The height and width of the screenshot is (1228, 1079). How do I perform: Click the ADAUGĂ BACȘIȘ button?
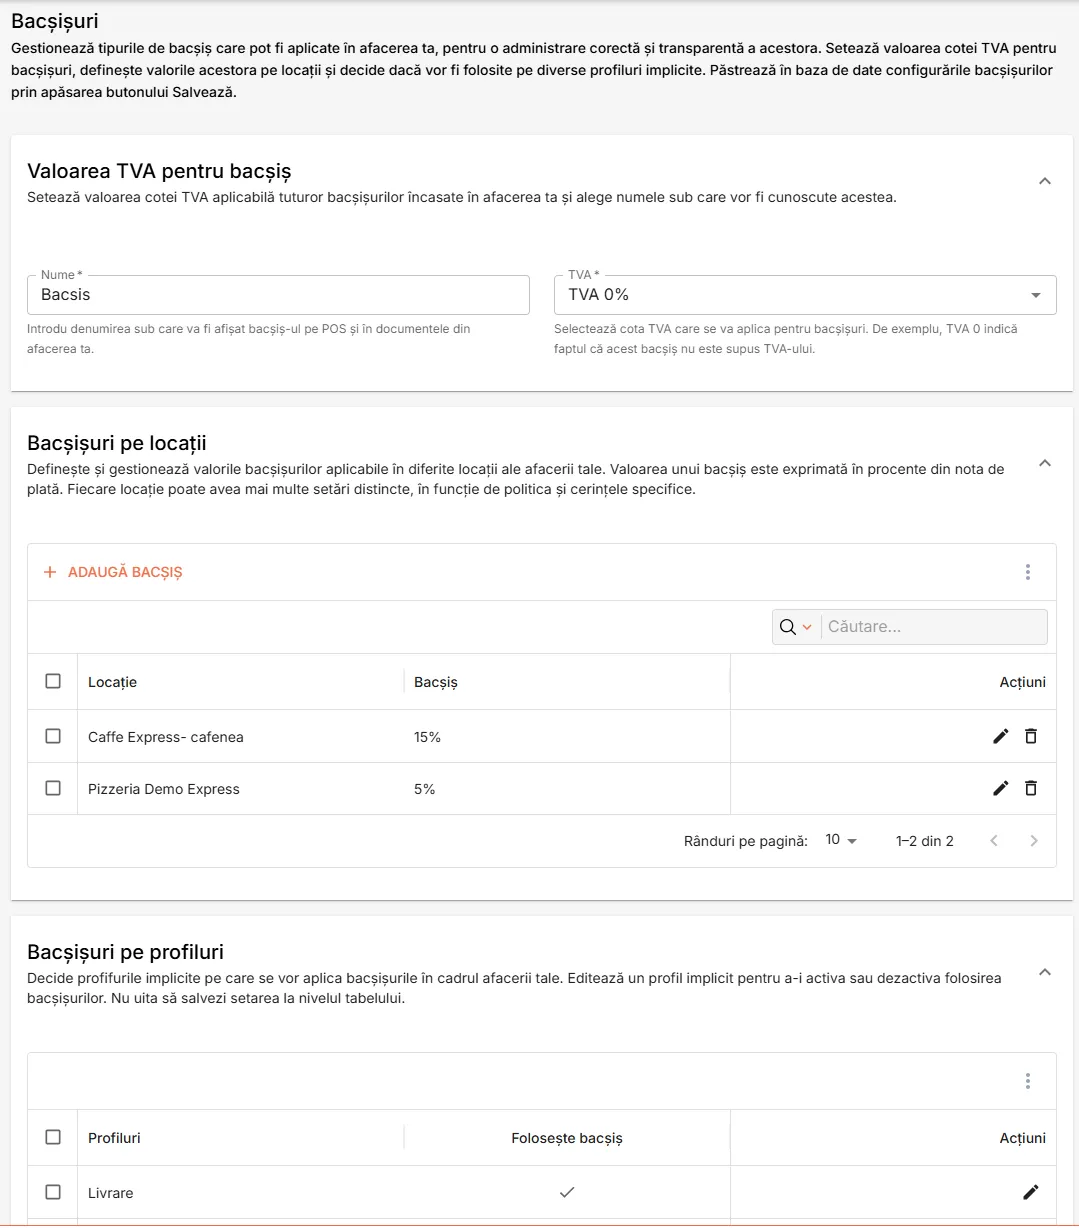pos(113,572)
